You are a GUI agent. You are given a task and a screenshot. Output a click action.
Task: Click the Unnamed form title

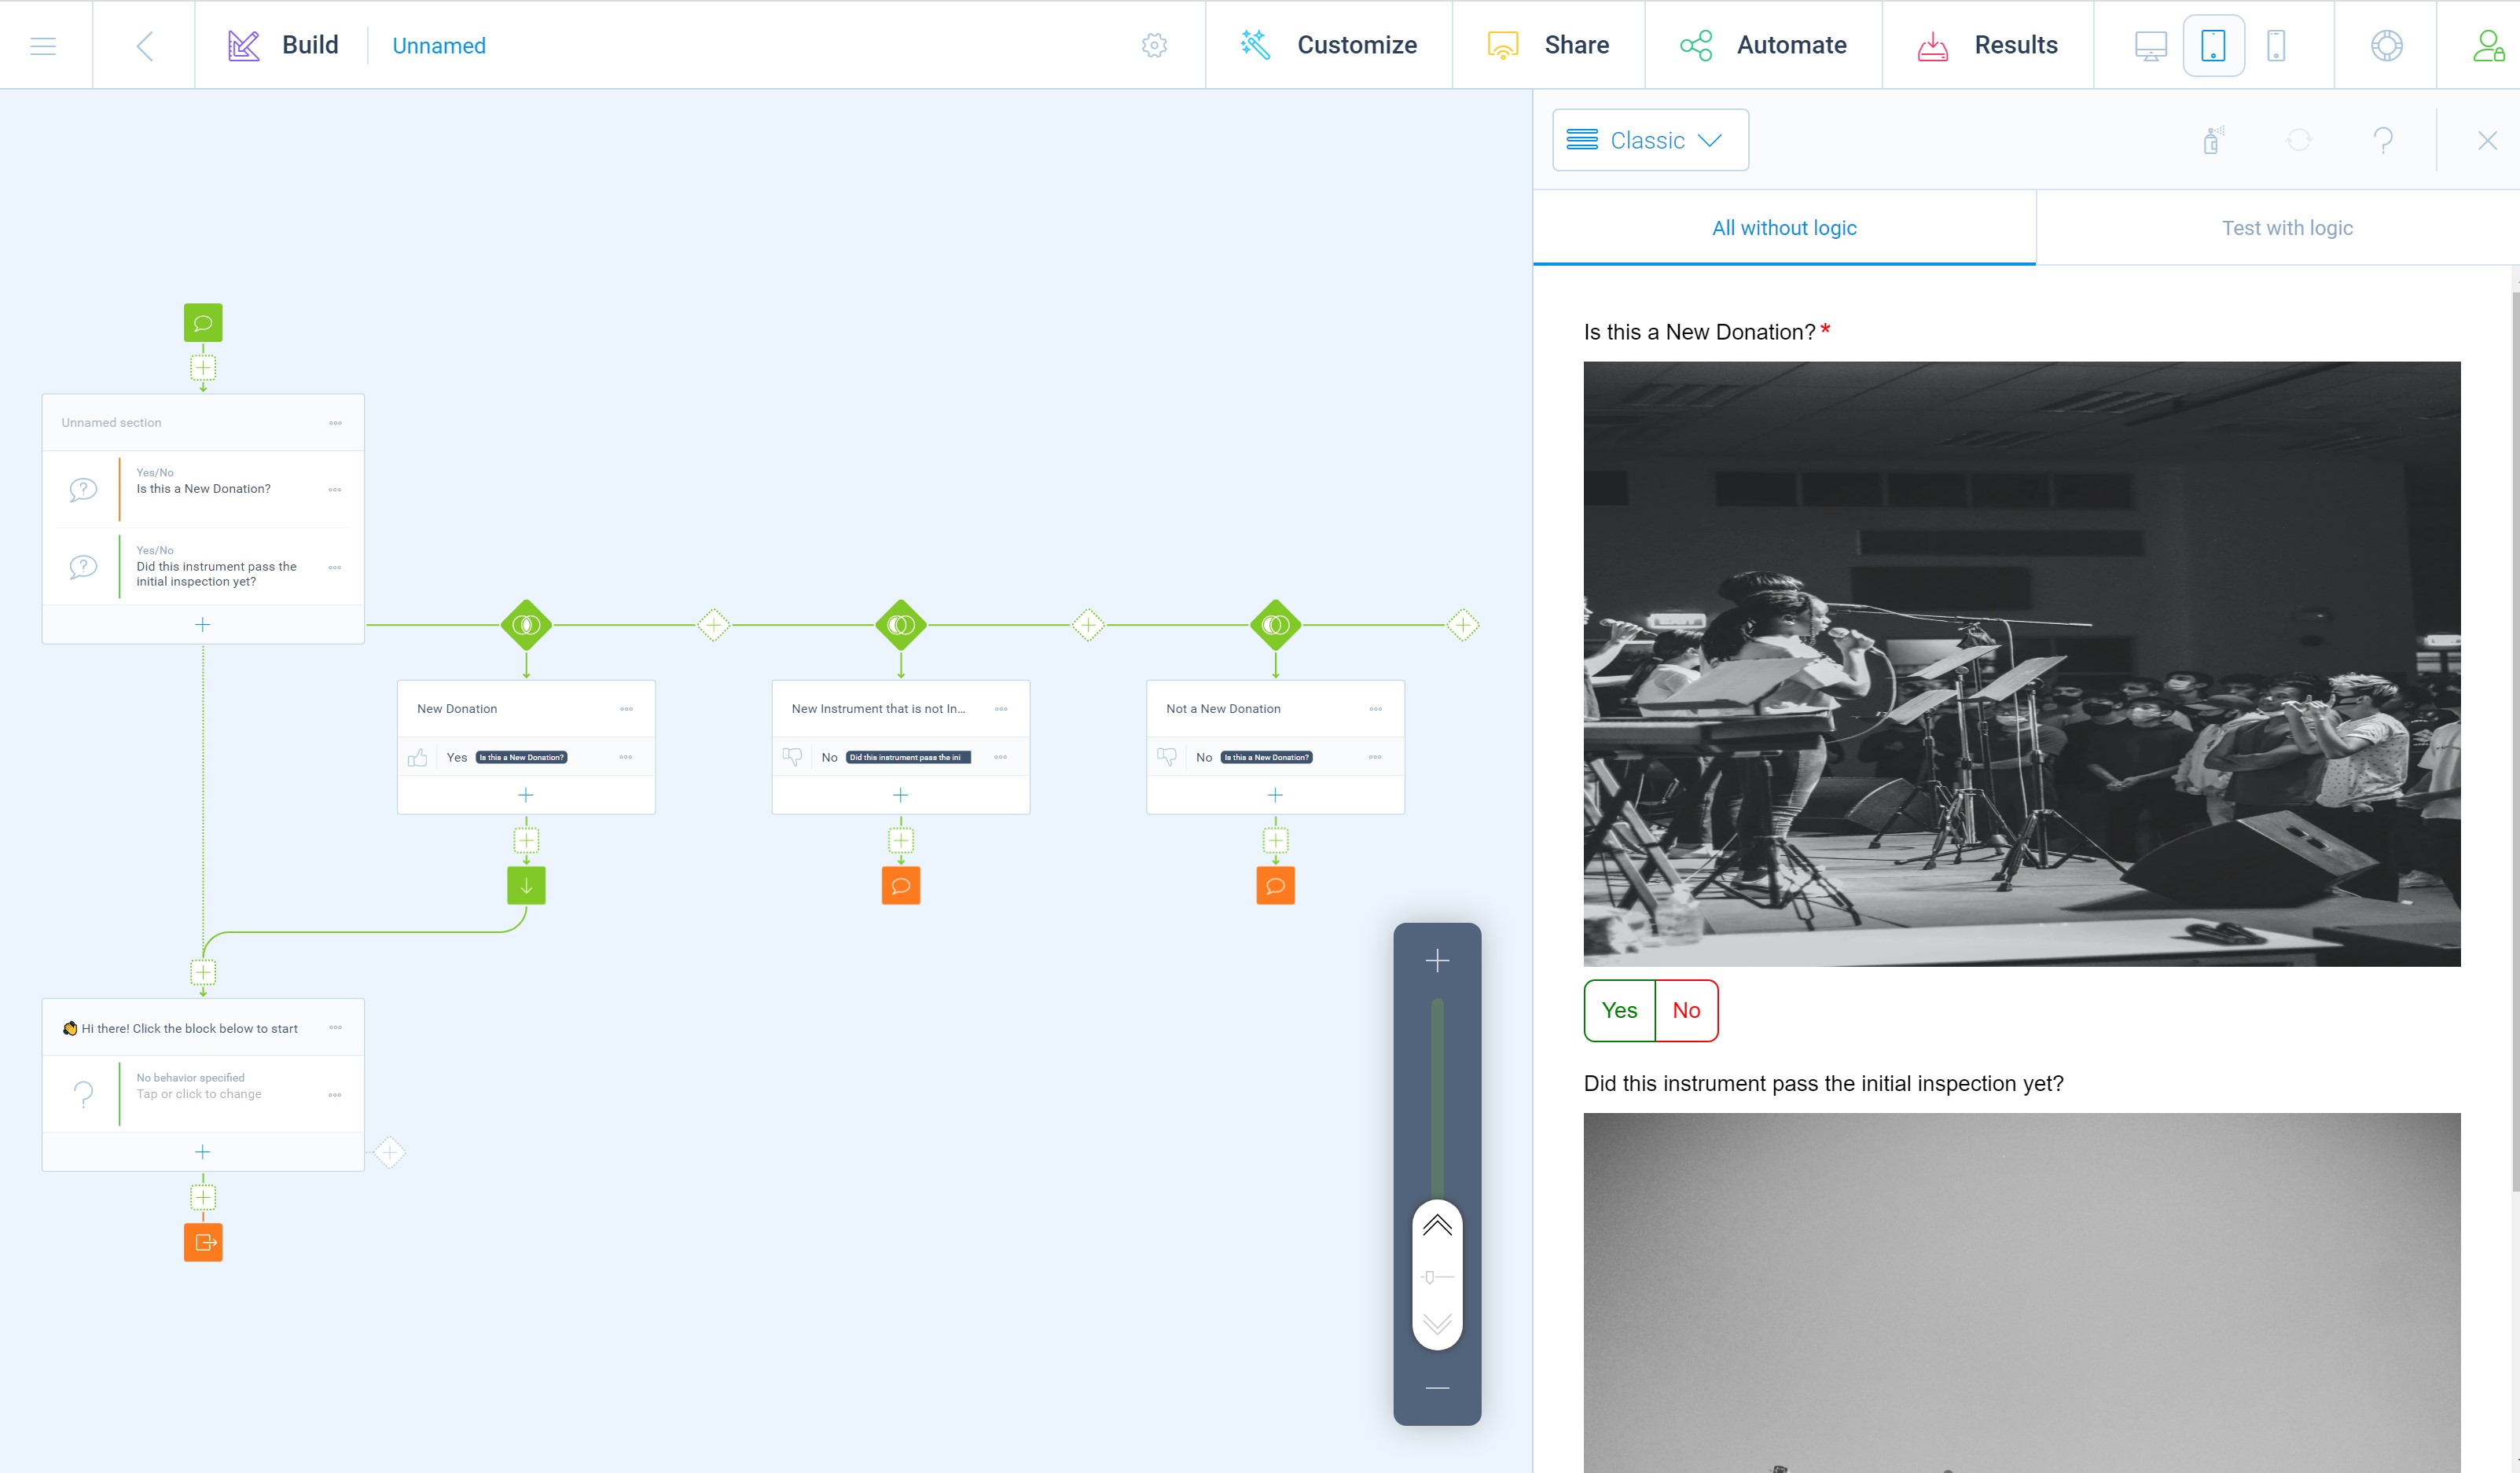[x=439, y=46]
